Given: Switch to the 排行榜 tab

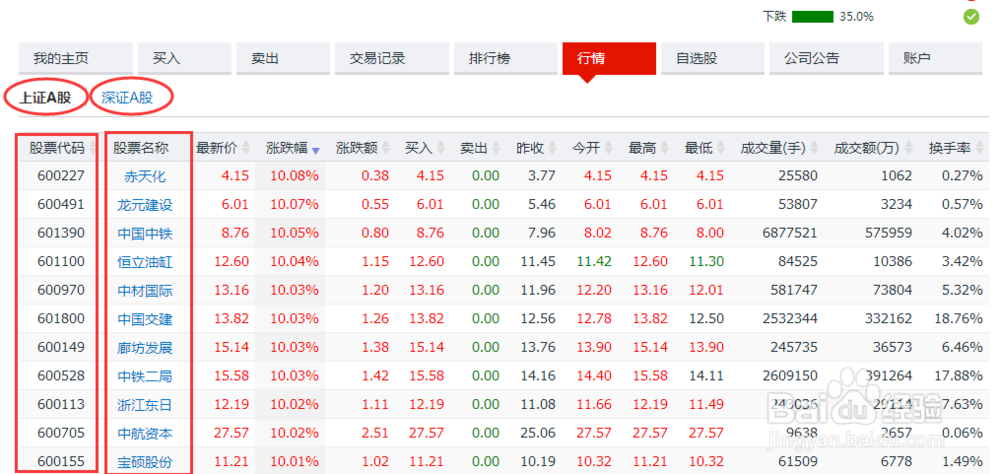Looking at the screenshot, I should [506, 59].
